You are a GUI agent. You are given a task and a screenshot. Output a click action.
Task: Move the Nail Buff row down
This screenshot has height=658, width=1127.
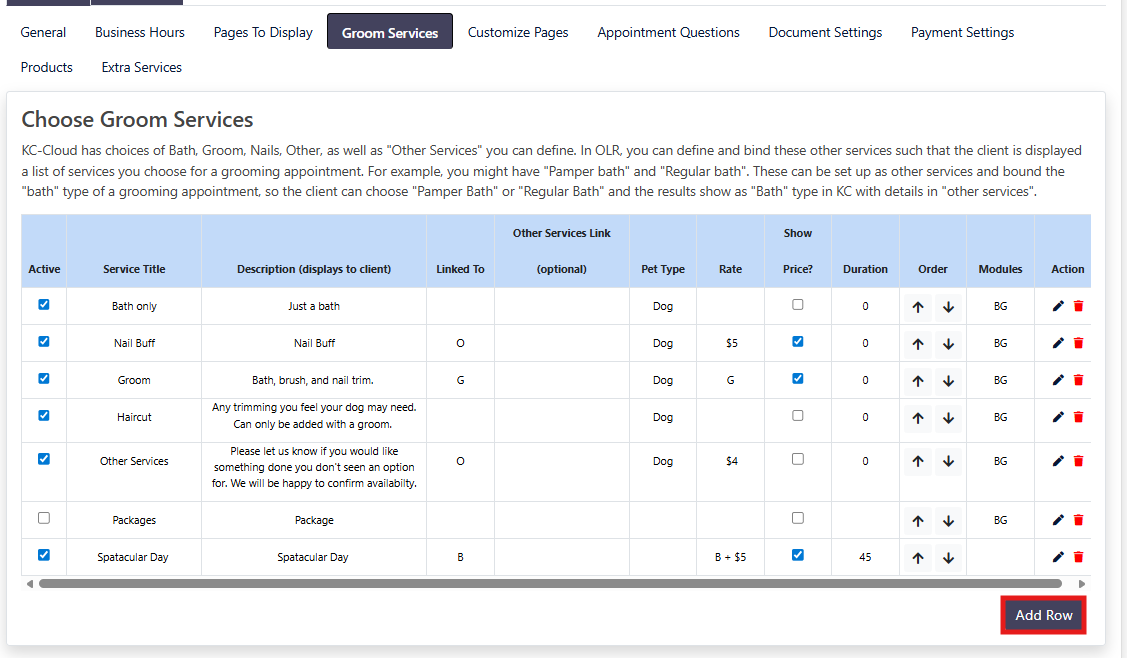click(x=949, y=344)
